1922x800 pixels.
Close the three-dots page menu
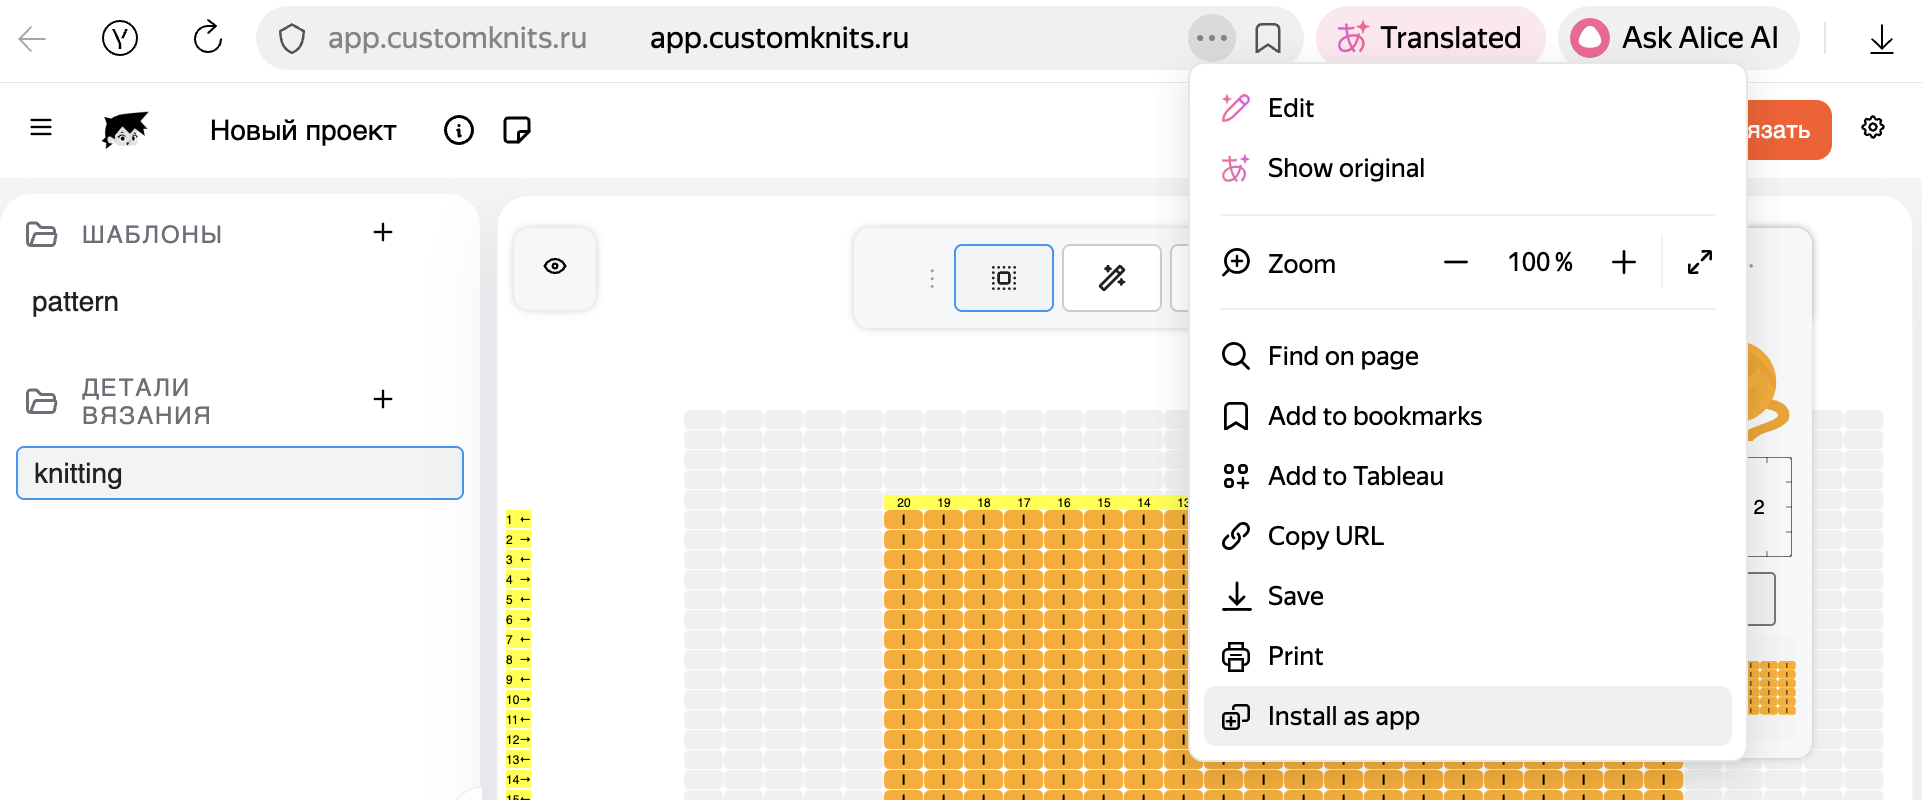(x=1211, y=39)
